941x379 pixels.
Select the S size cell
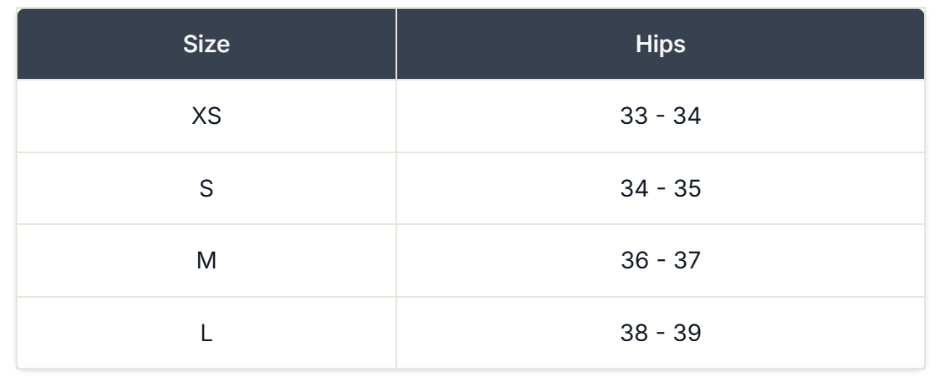(x=206, y=188)
